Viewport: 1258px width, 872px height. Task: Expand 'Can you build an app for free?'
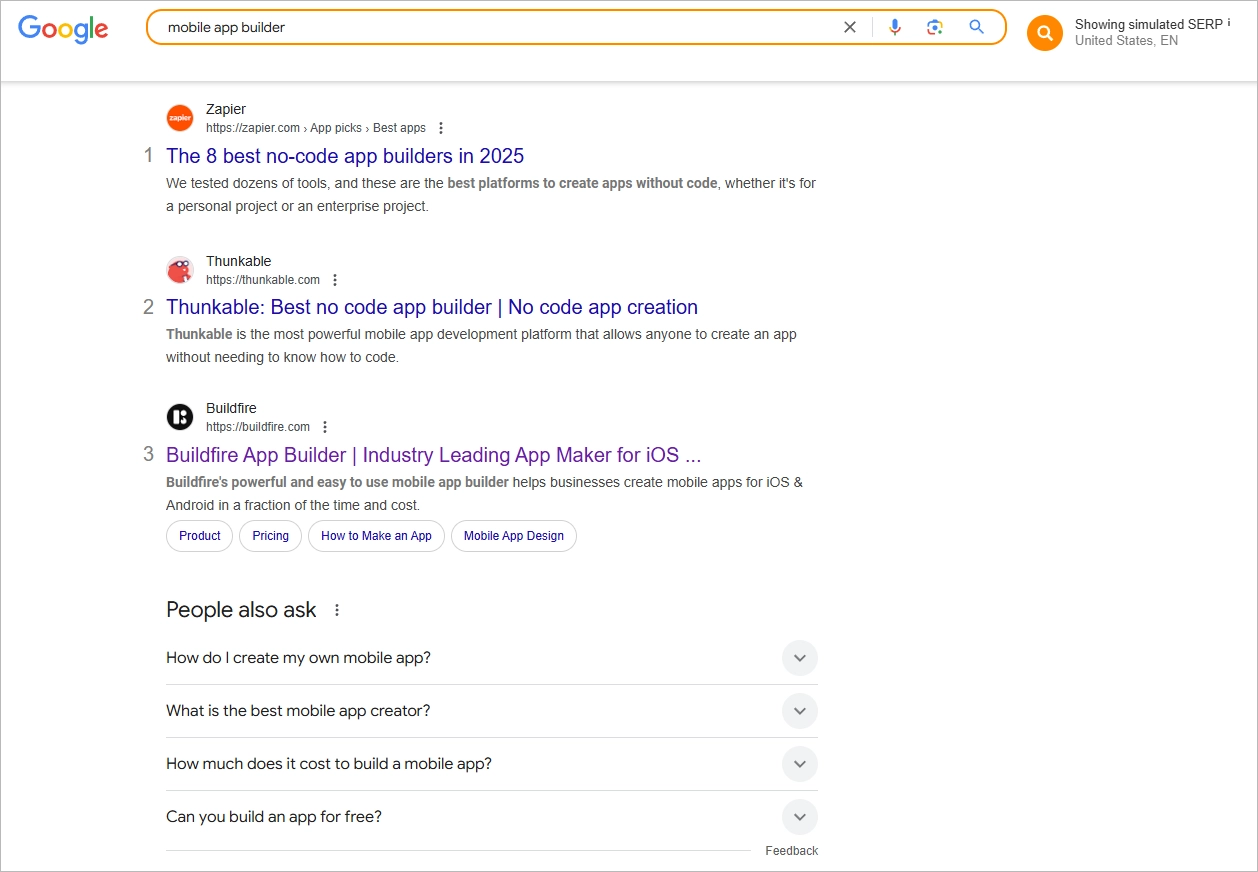click(799, 817)
